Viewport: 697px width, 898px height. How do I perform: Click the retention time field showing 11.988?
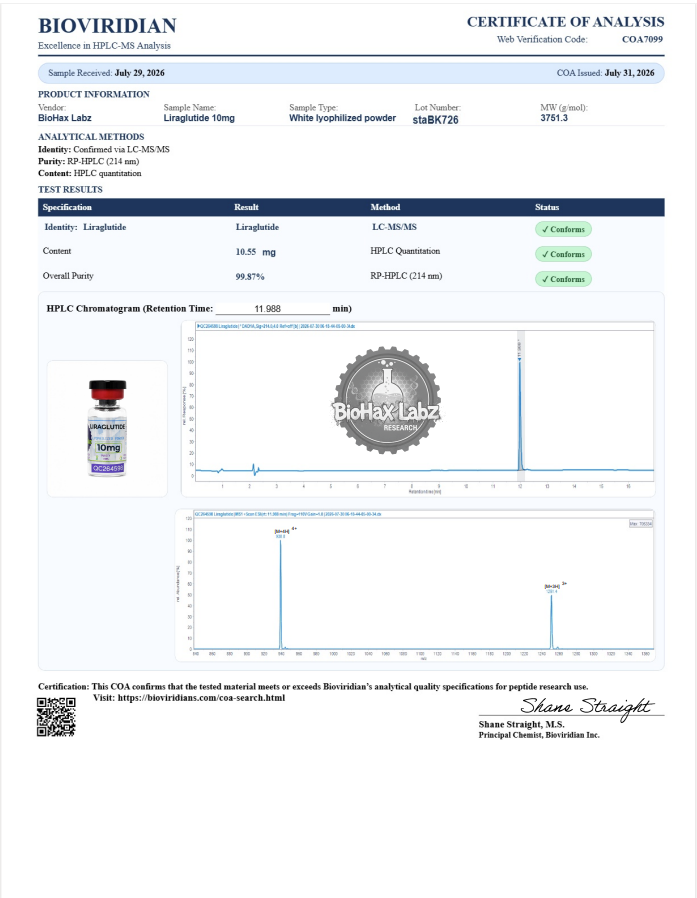point(273,309)
